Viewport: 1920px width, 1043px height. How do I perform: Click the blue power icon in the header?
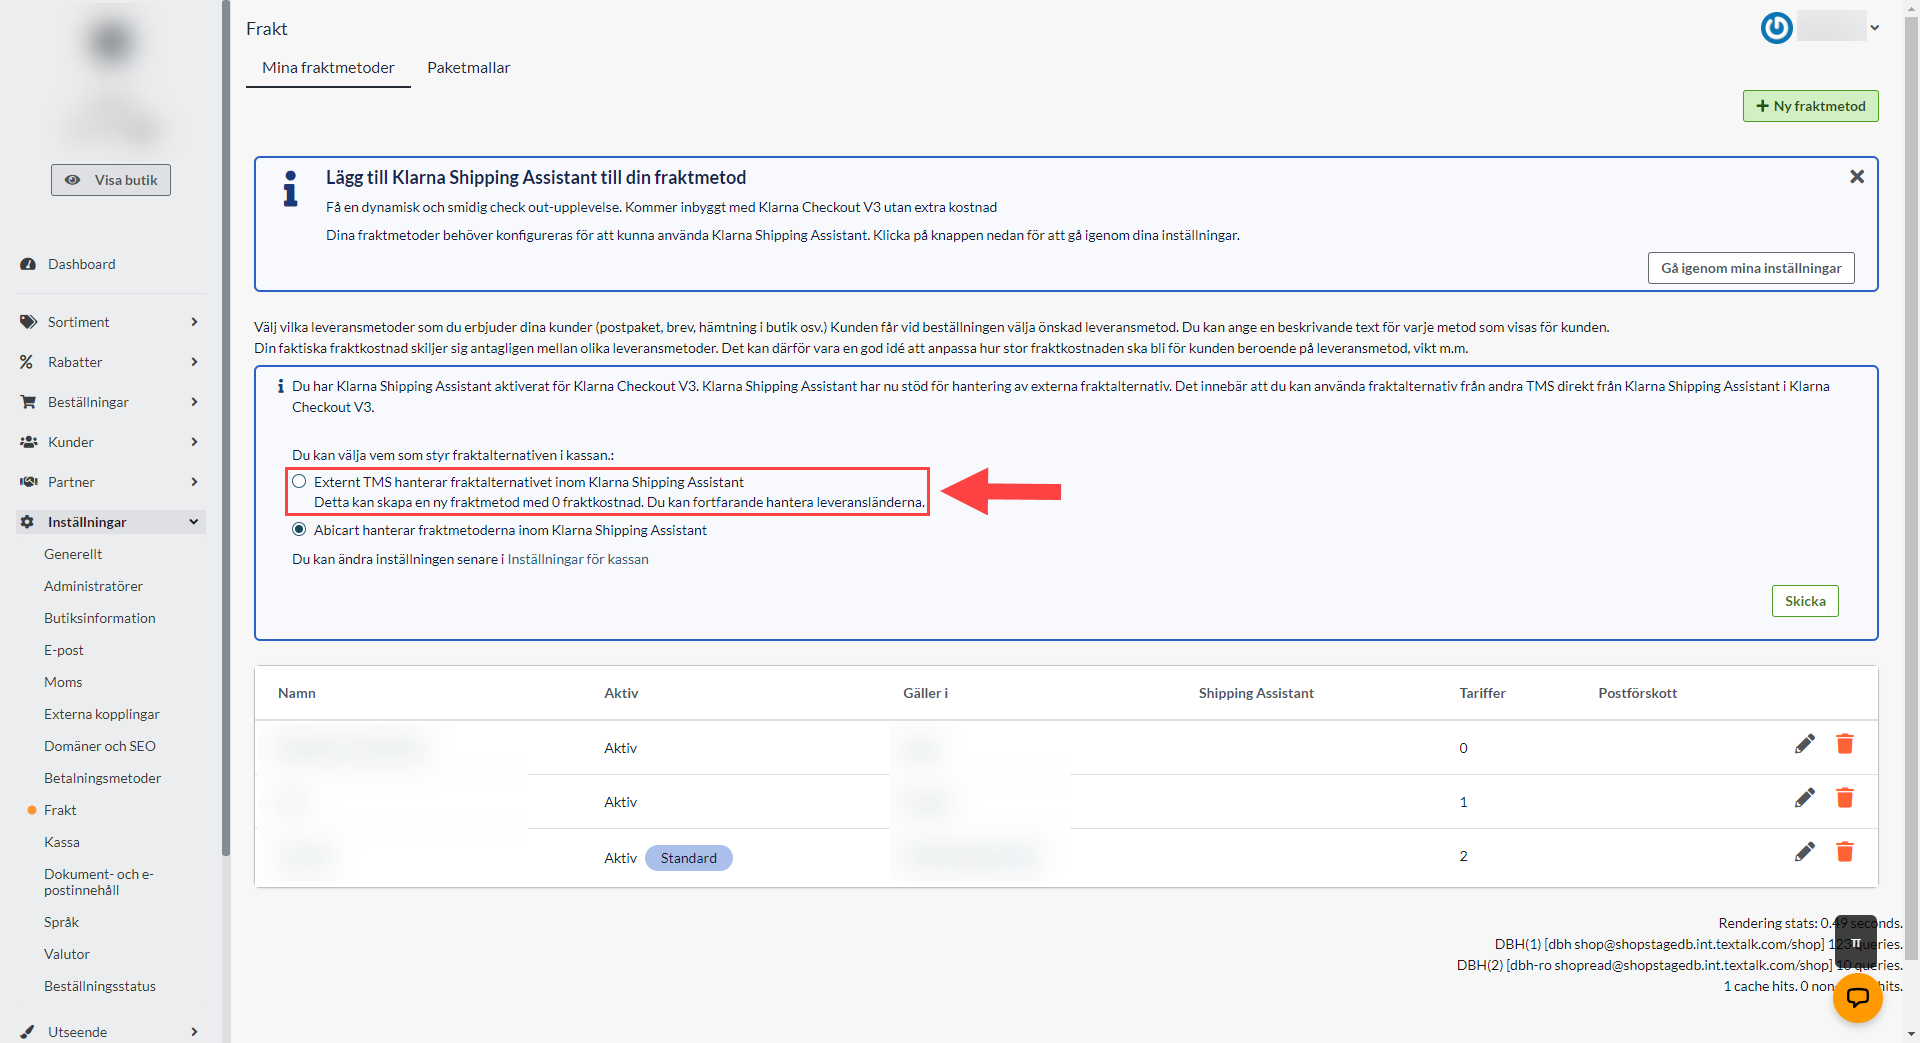click(x=1776, y=27)
